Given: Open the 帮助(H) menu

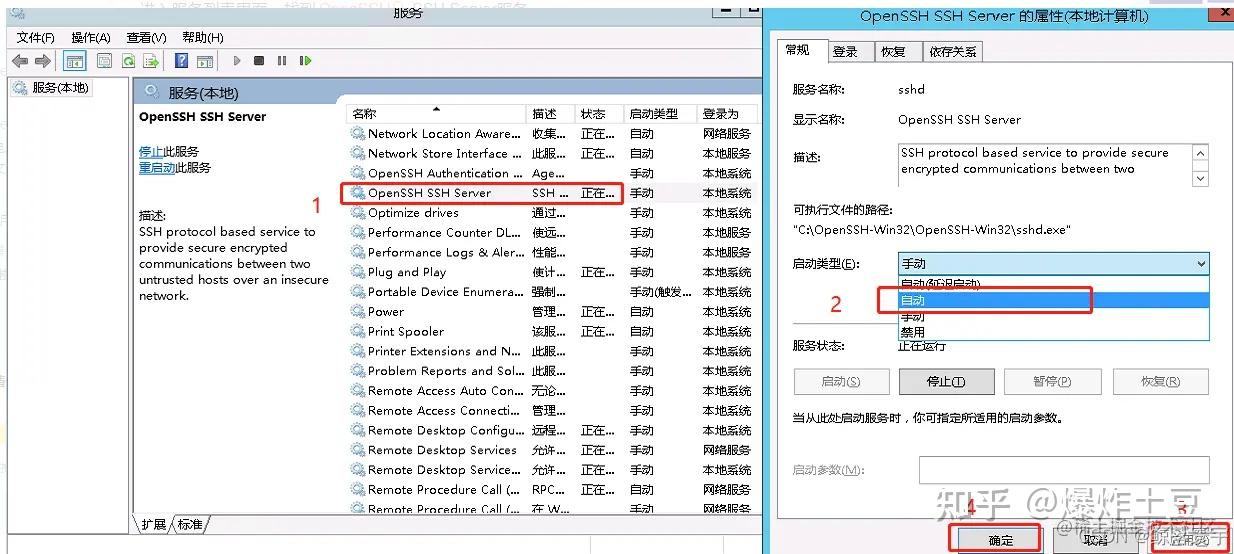Looking at the screenshot, I should coord(202,37).
